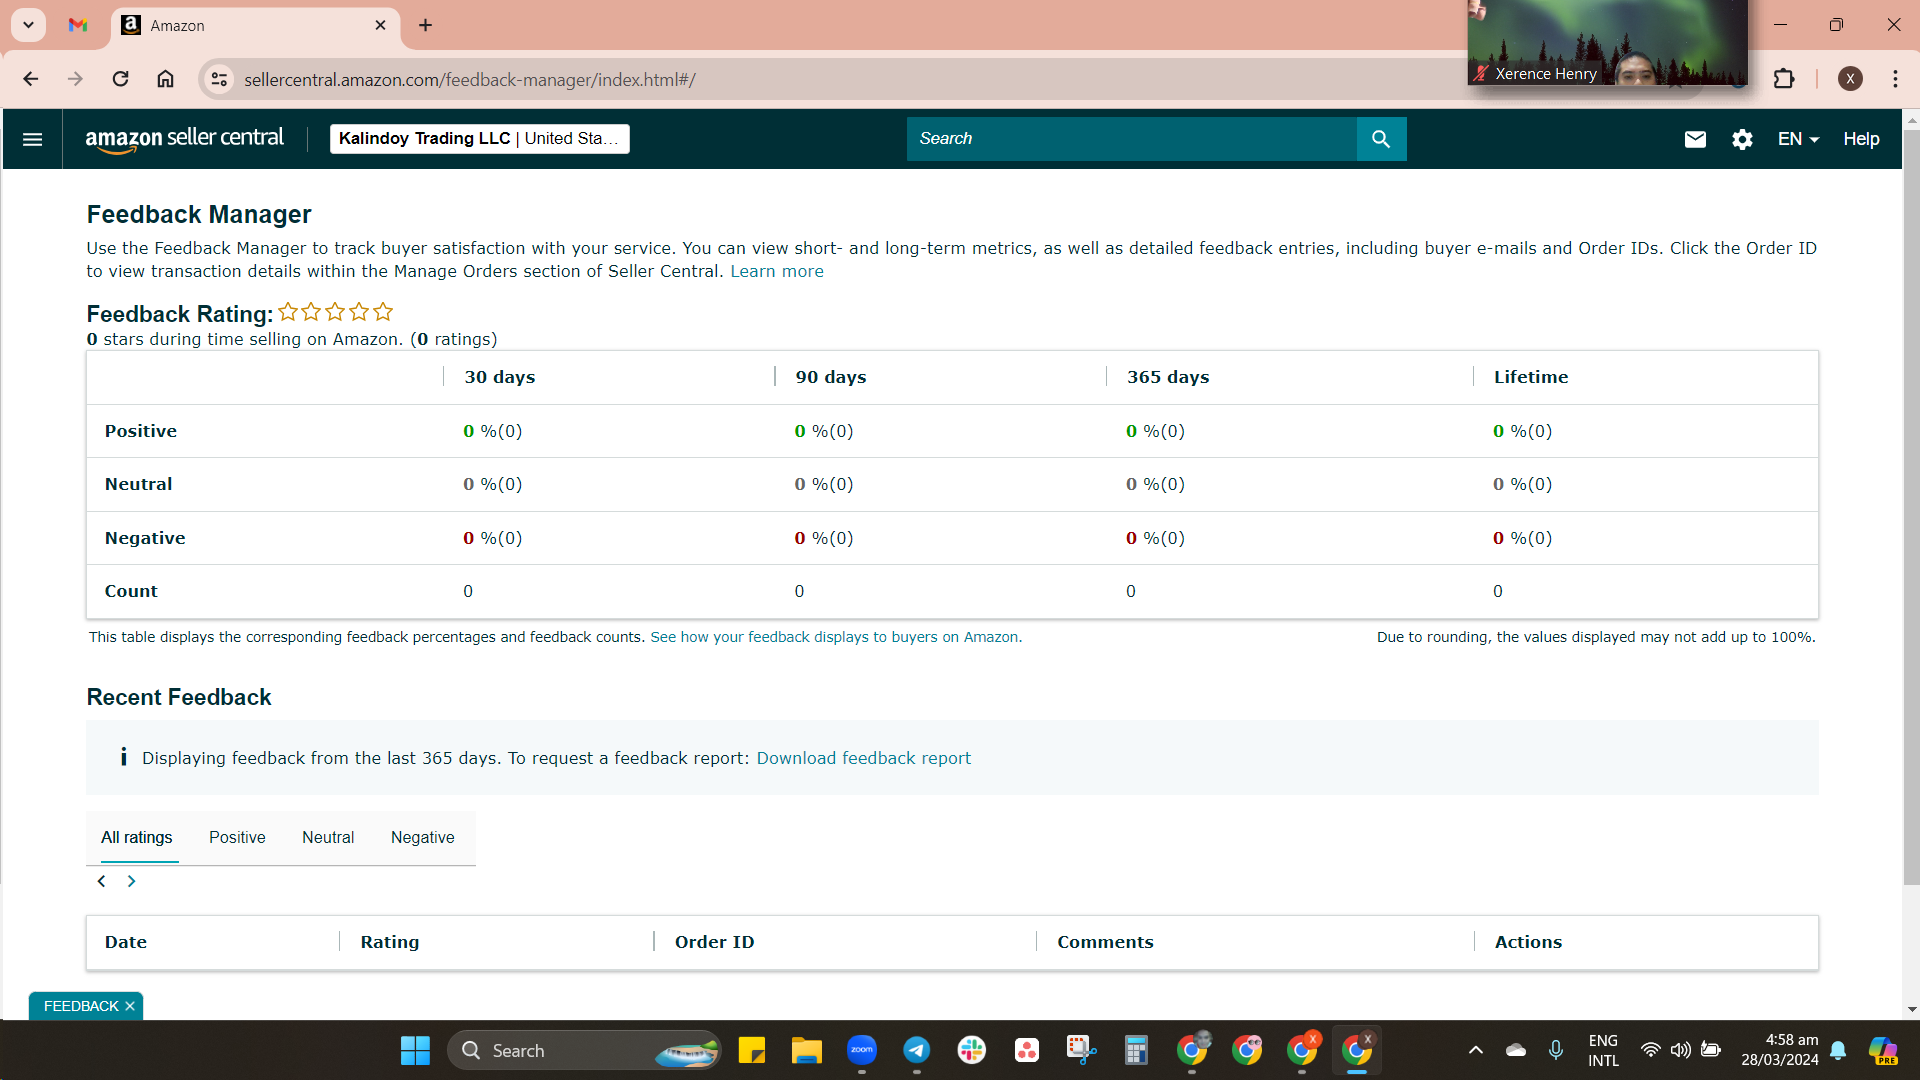
Task: Open browser home page
Action: pos(166,79)
